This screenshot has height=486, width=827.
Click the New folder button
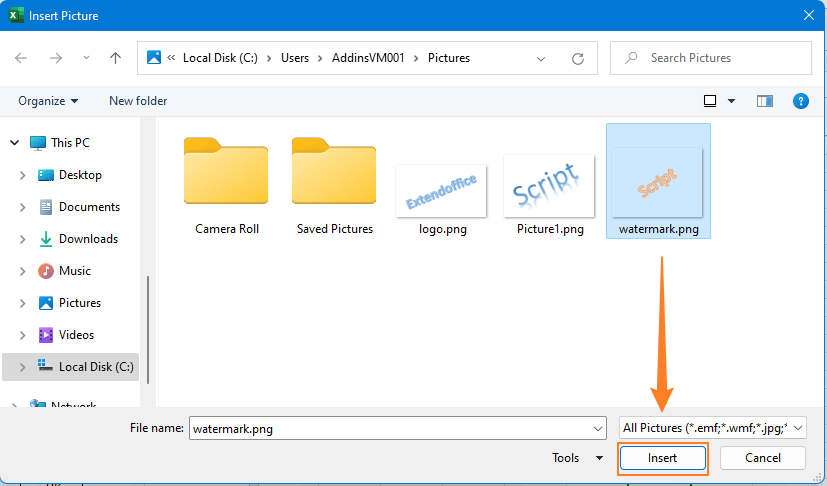point(138,101)
